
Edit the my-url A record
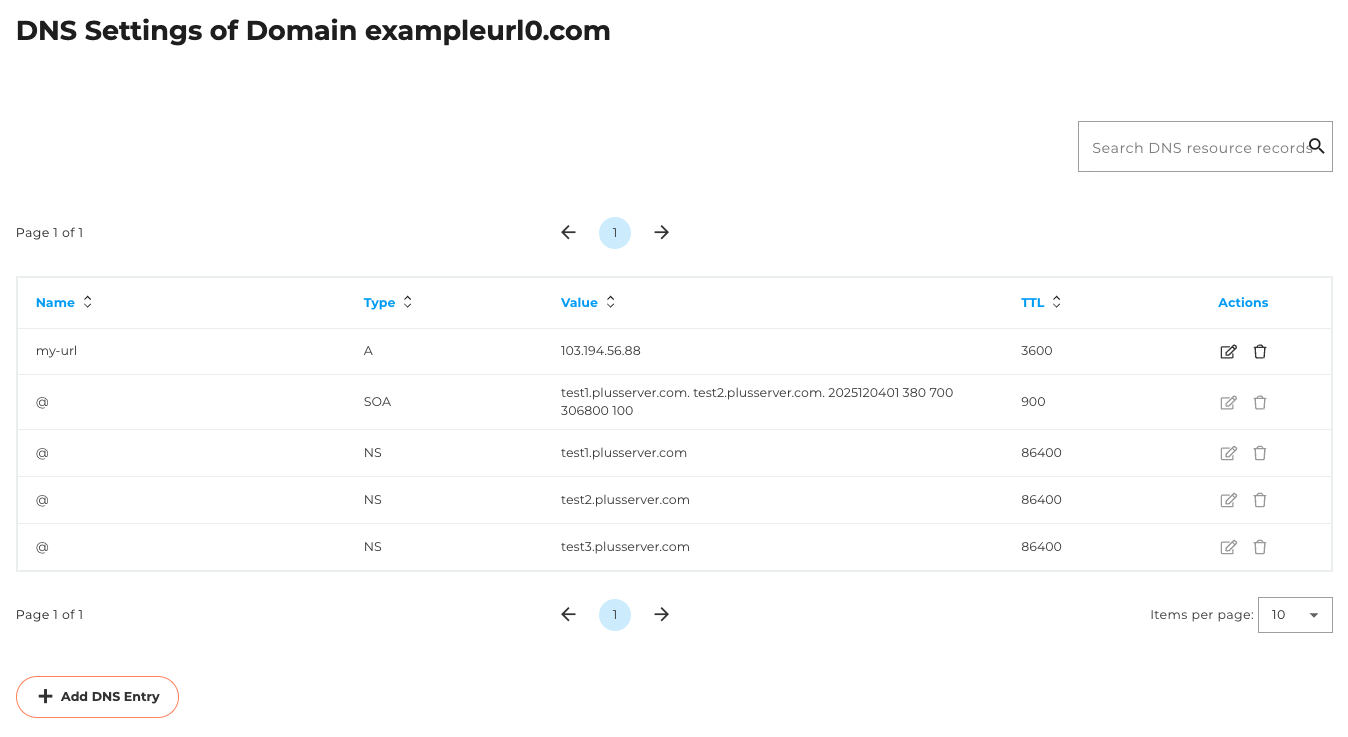click(x=1228, y=351)
